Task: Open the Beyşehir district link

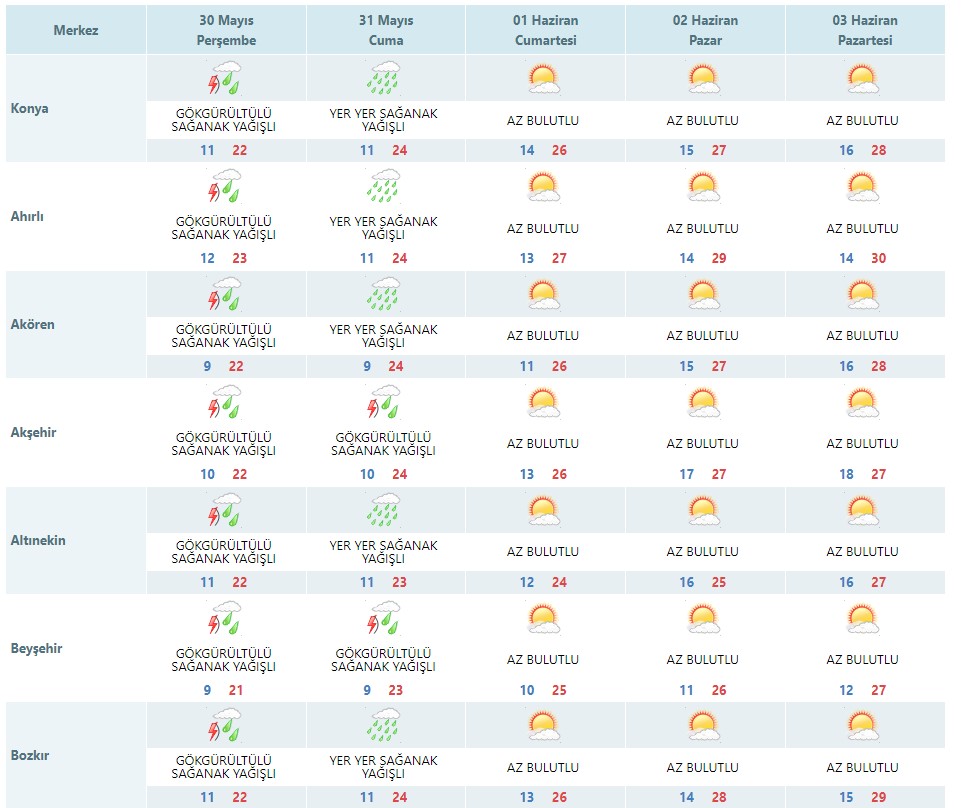Action: [x=36, y=648]
